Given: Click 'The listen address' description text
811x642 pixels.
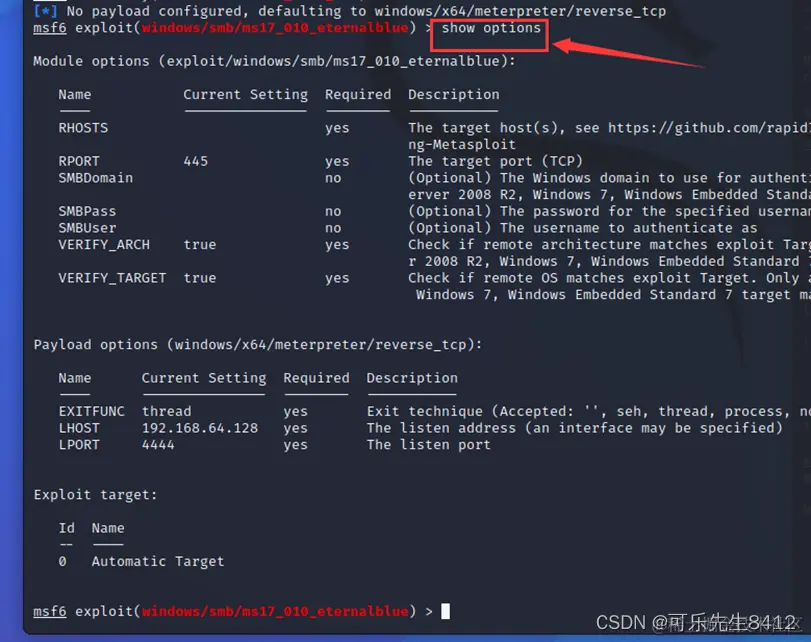Looking at the screenshot, I should 575,428.
